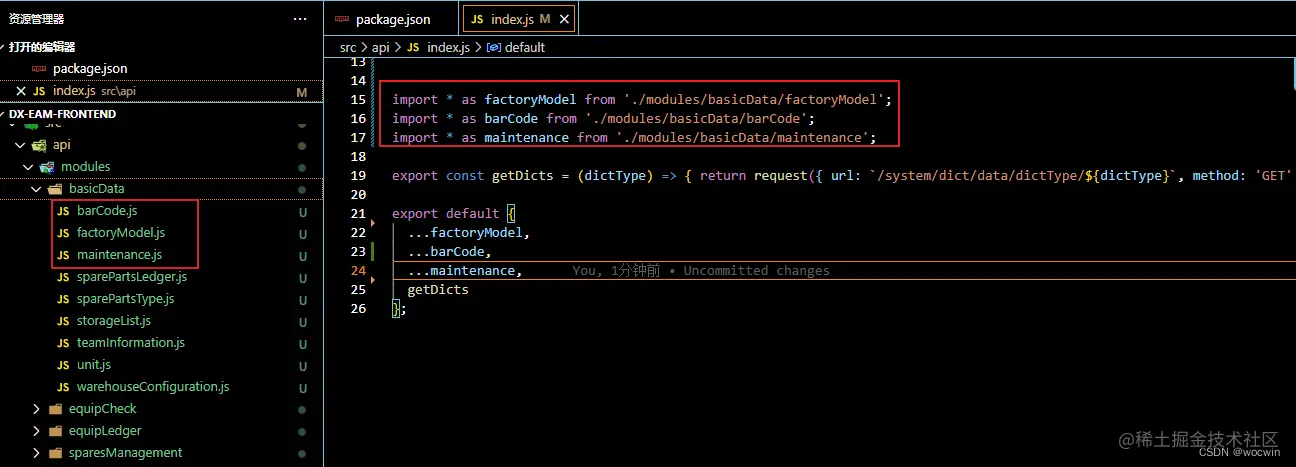This screenshot has width=1296, height=467.
Task: Click line number 19 in the gutter
Action: (x=359, y=176)
